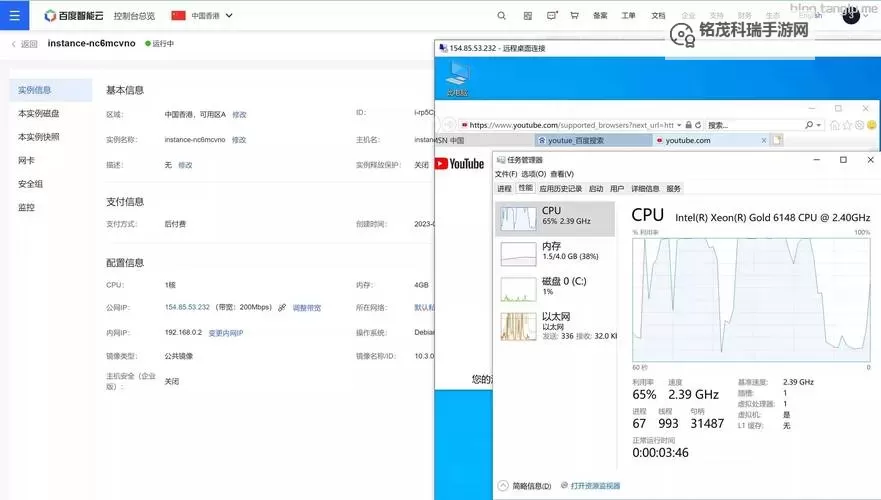Open the console search magnifier icon
881x500 pixels.
click(502, 16)
